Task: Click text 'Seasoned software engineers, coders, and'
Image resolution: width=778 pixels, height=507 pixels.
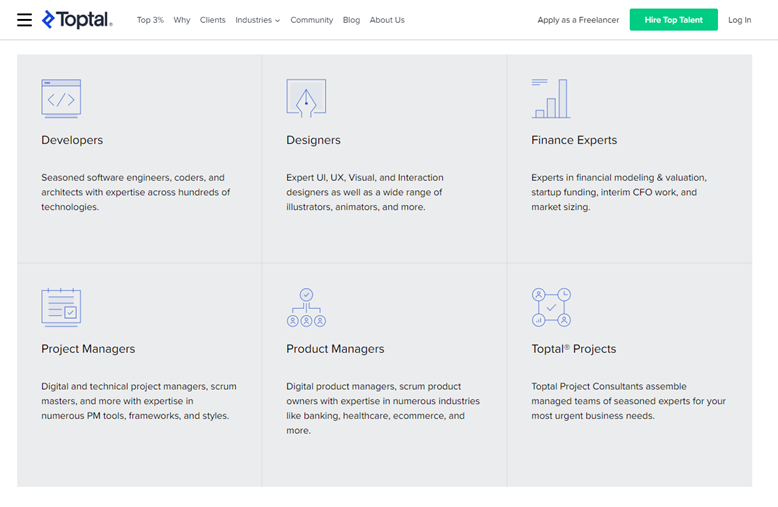Action: pos(133,178)
